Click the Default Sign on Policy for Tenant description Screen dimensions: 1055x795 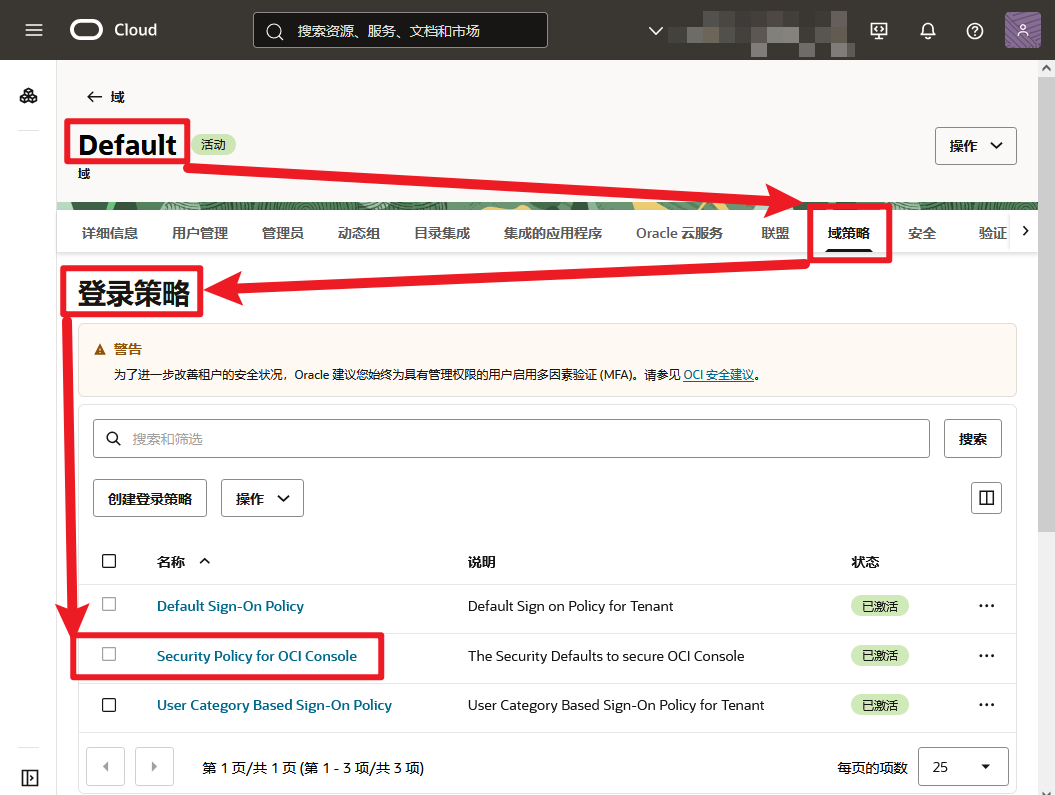click(x=571, y=606)
